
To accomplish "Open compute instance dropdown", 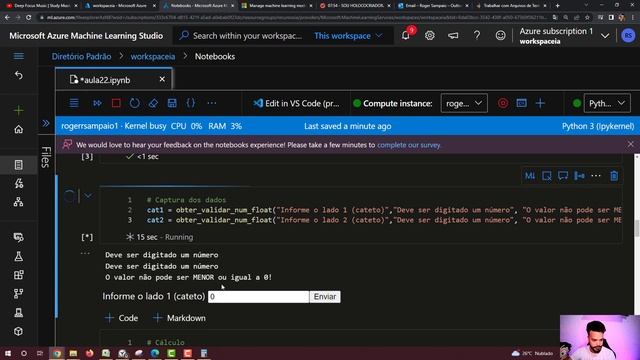I will [464, 104].
